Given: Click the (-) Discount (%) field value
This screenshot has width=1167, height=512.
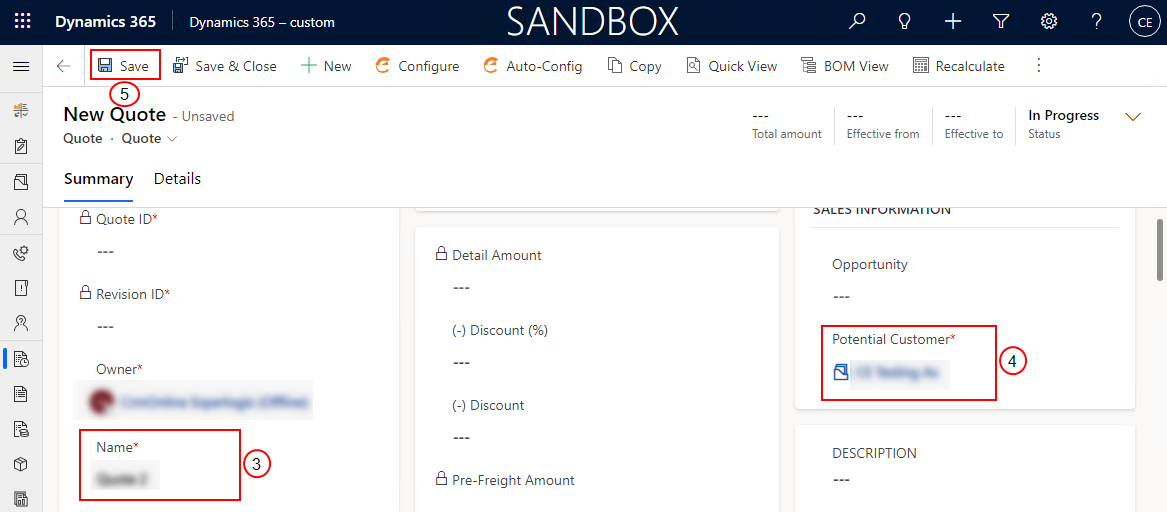Looking at the screenshot, I should point(461,362).
